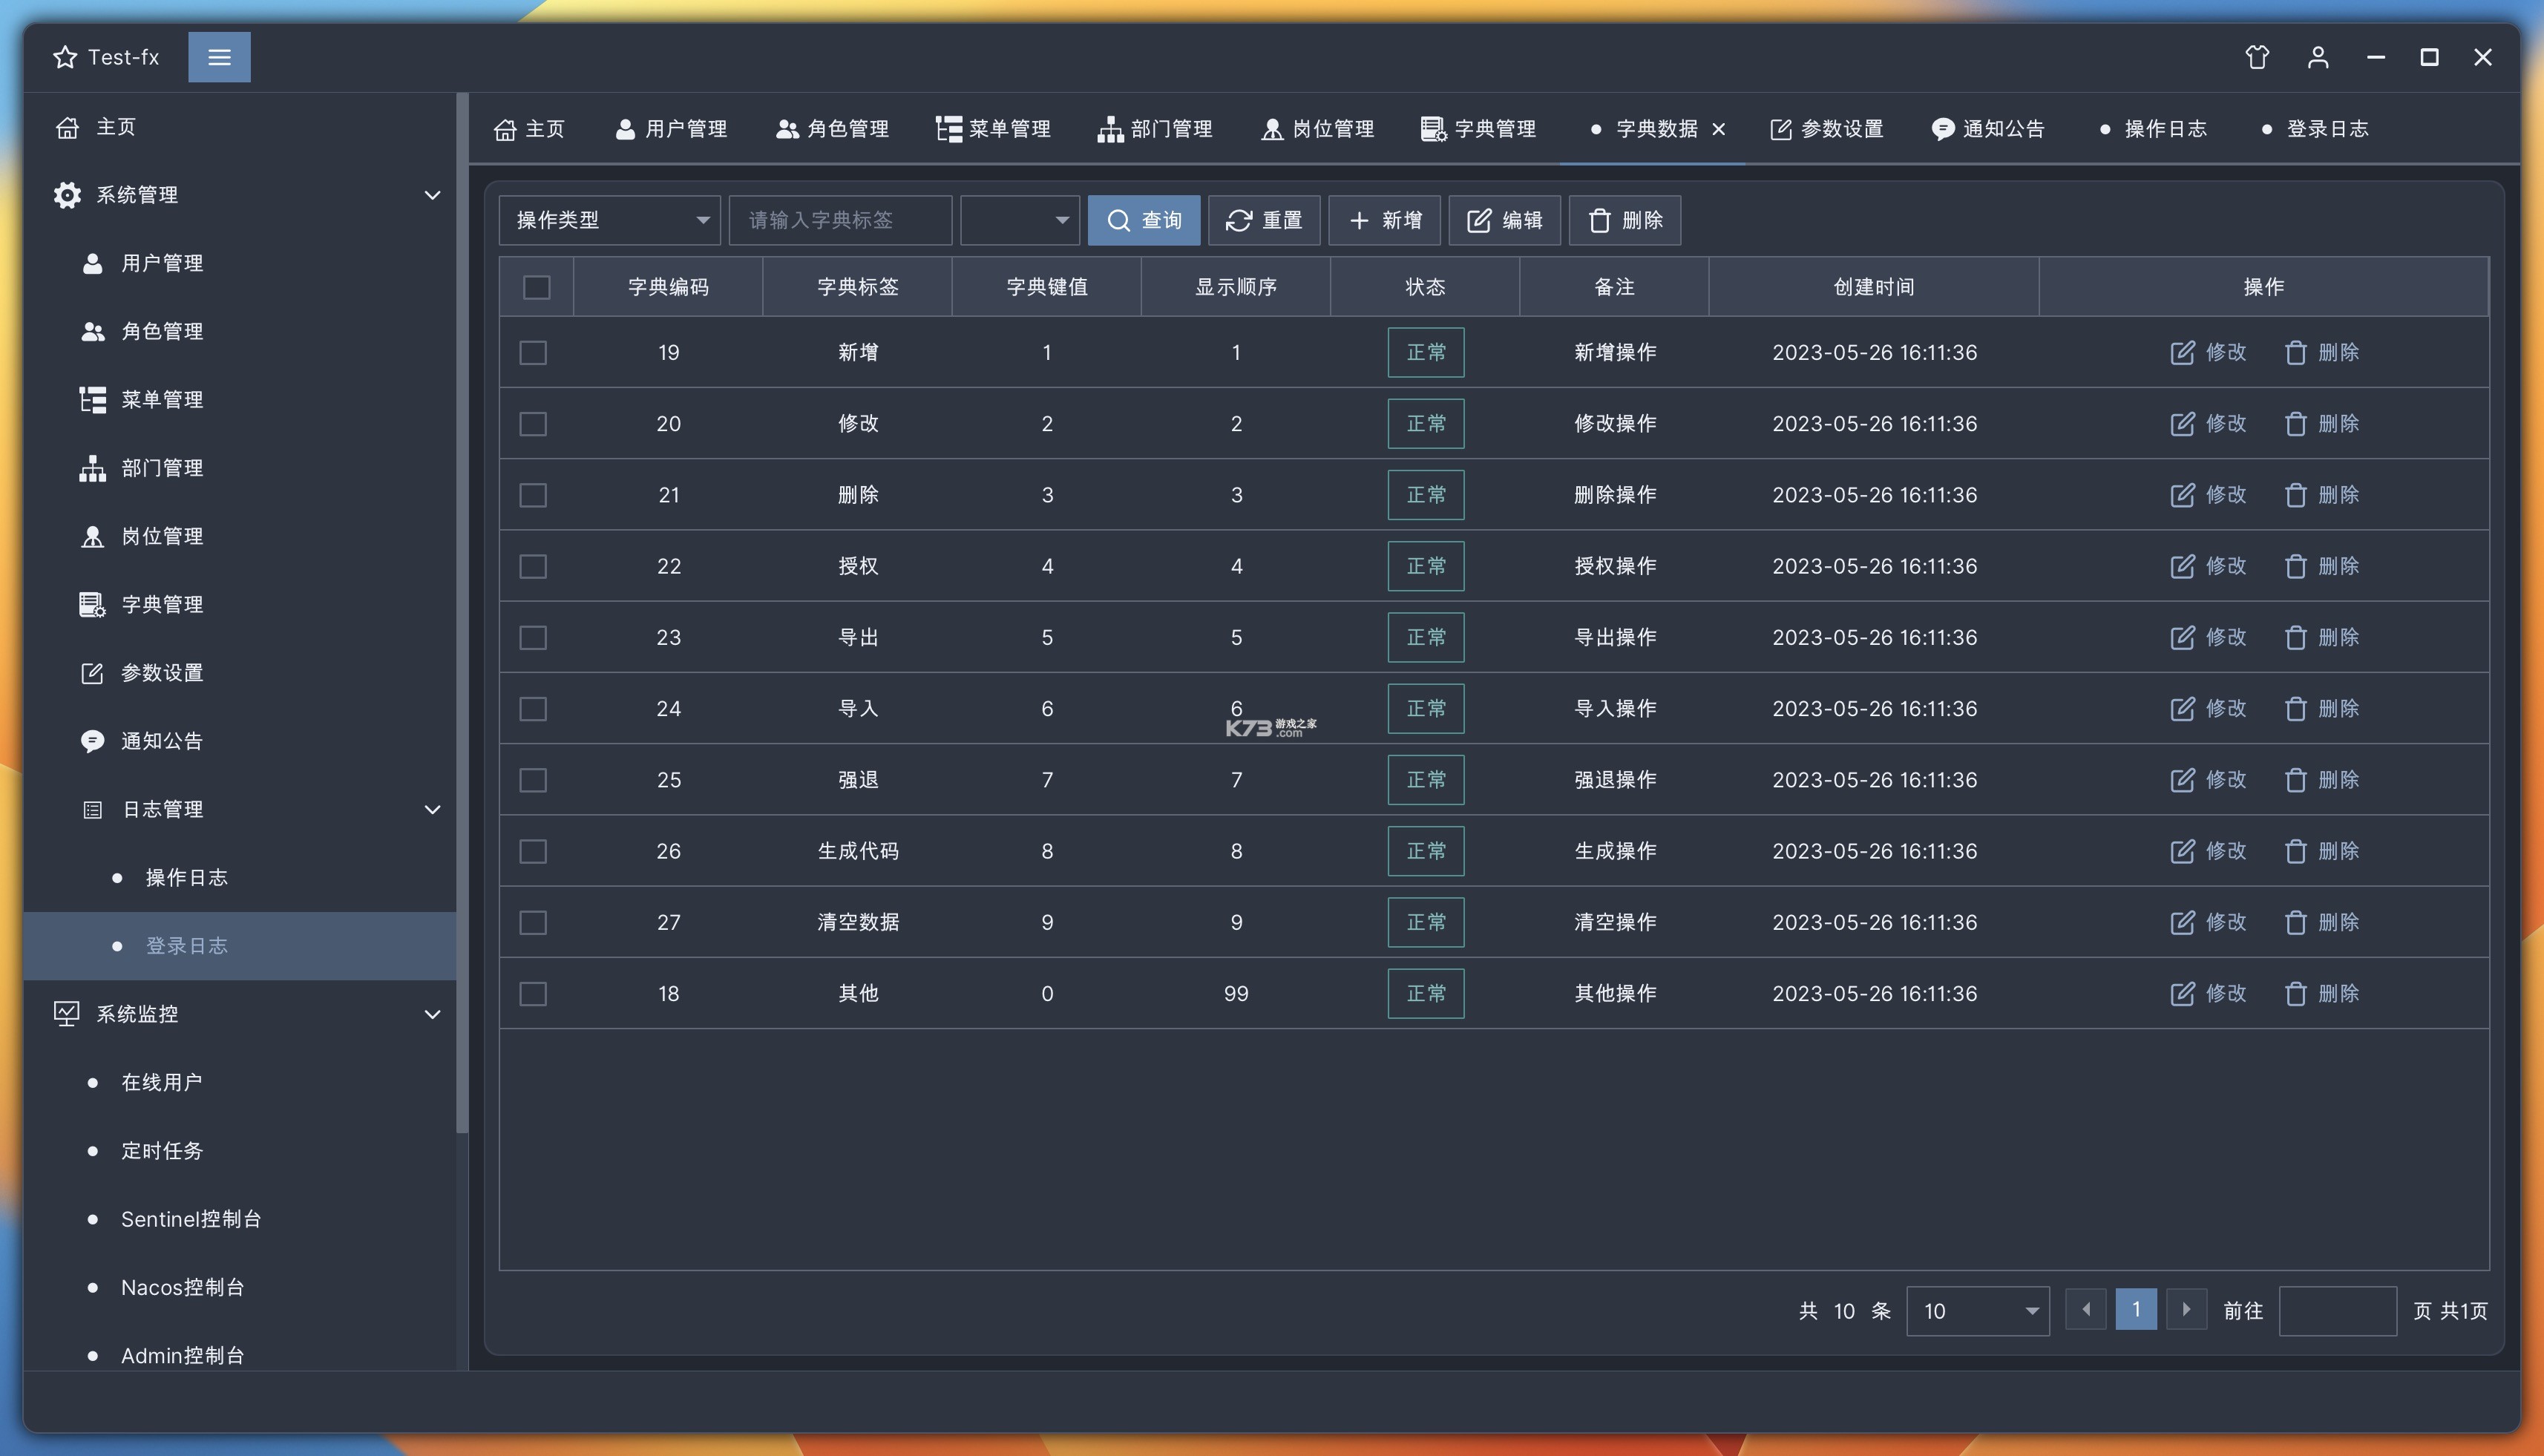
Task: Collapse the 系统监控 sidebar section
Action: tap(432, 1014)
